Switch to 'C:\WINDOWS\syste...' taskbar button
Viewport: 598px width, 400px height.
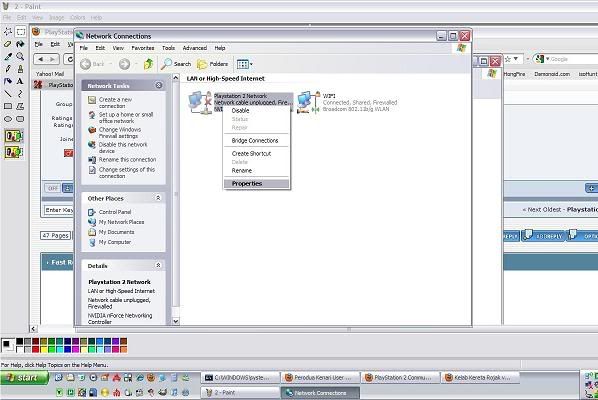coord(240,378)
